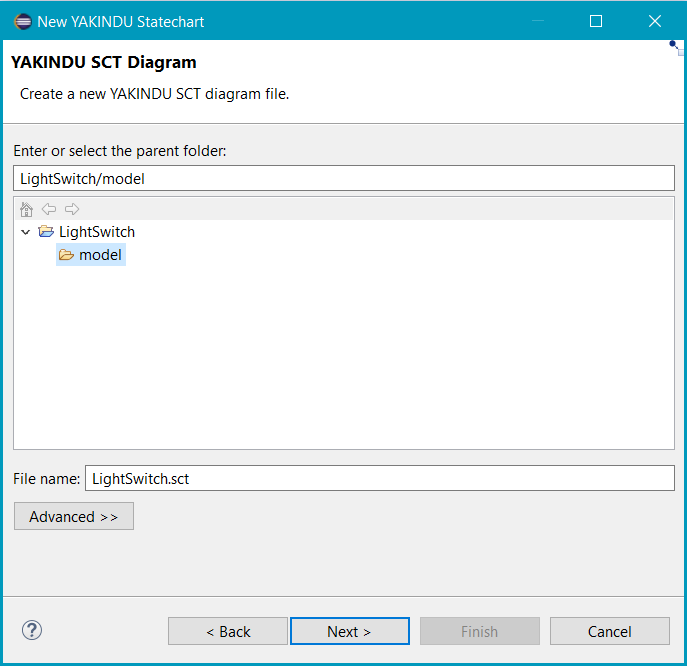The image size is (687, 666).
Task: Expand Advanced >> options
Action: [74, 516]
